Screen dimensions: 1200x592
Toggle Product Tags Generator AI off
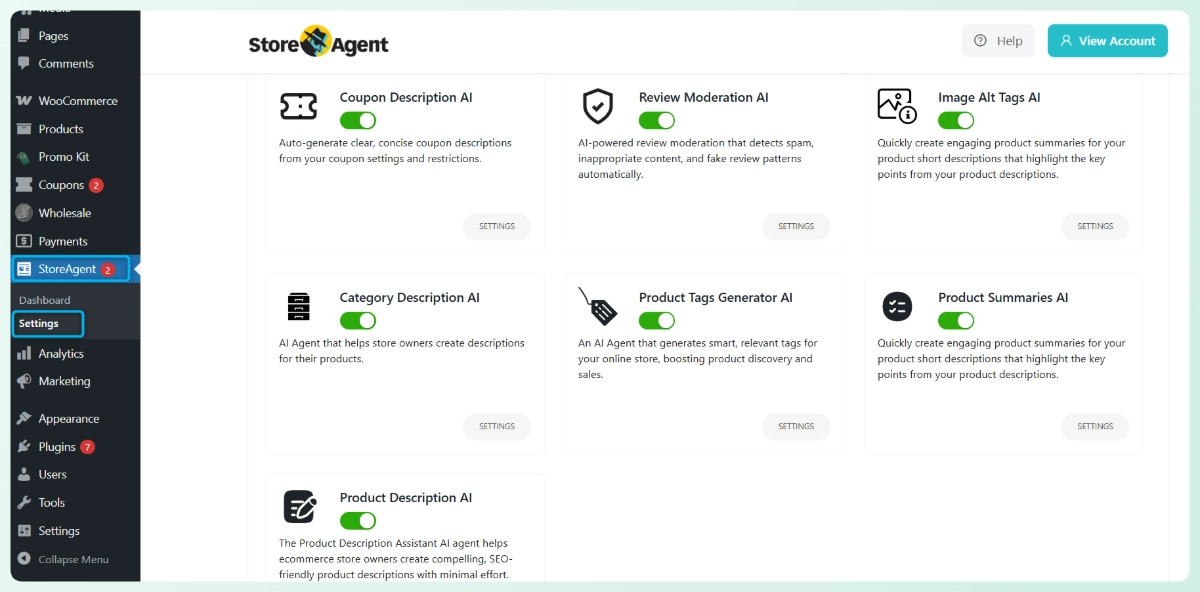[x=657, y=321]
